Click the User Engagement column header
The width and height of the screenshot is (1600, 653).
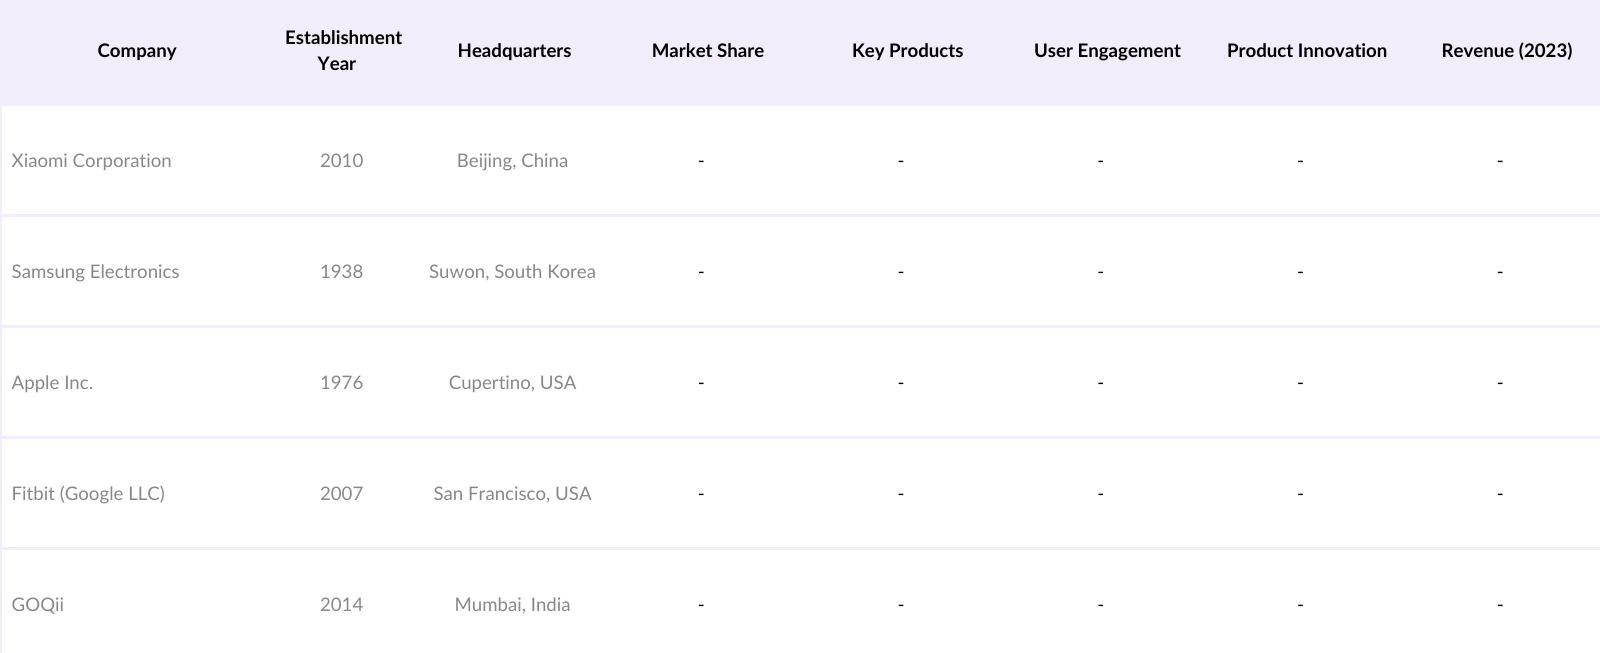[1107, 51]
